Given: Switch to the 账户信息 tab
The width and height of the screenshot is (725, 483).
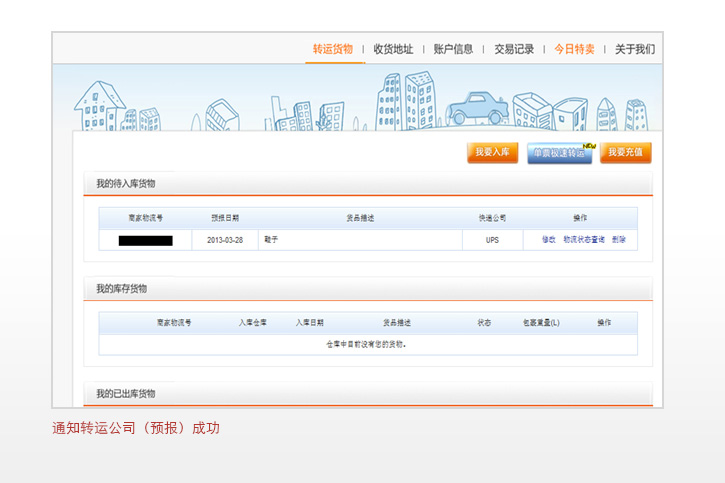Looking at the screenshot, I should [x=453, y=49].
